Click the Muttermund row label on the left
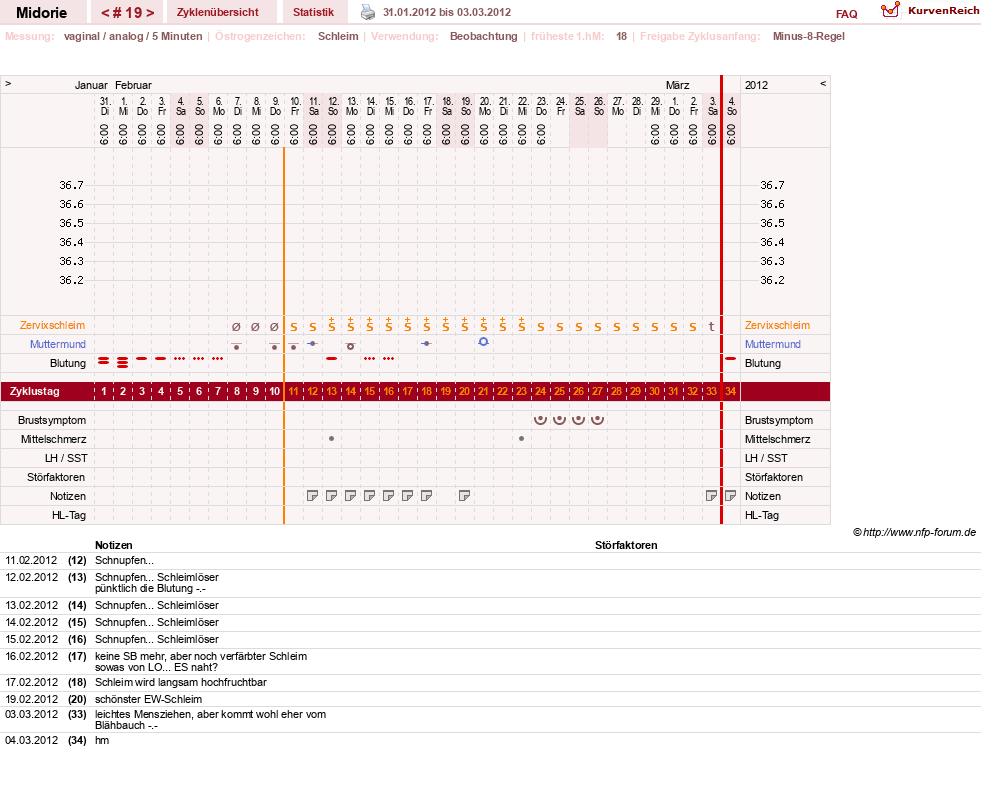981x806 pixels. [x=58, y=344]
